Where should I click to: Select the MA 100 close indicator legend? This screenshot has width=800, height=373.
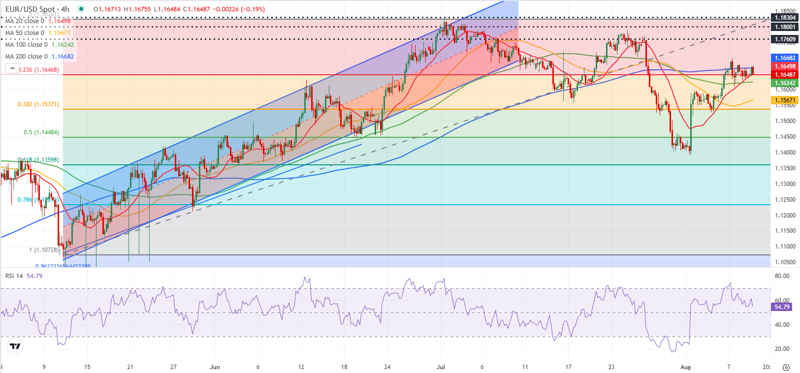pyautogui.click(x=40, y=44)
